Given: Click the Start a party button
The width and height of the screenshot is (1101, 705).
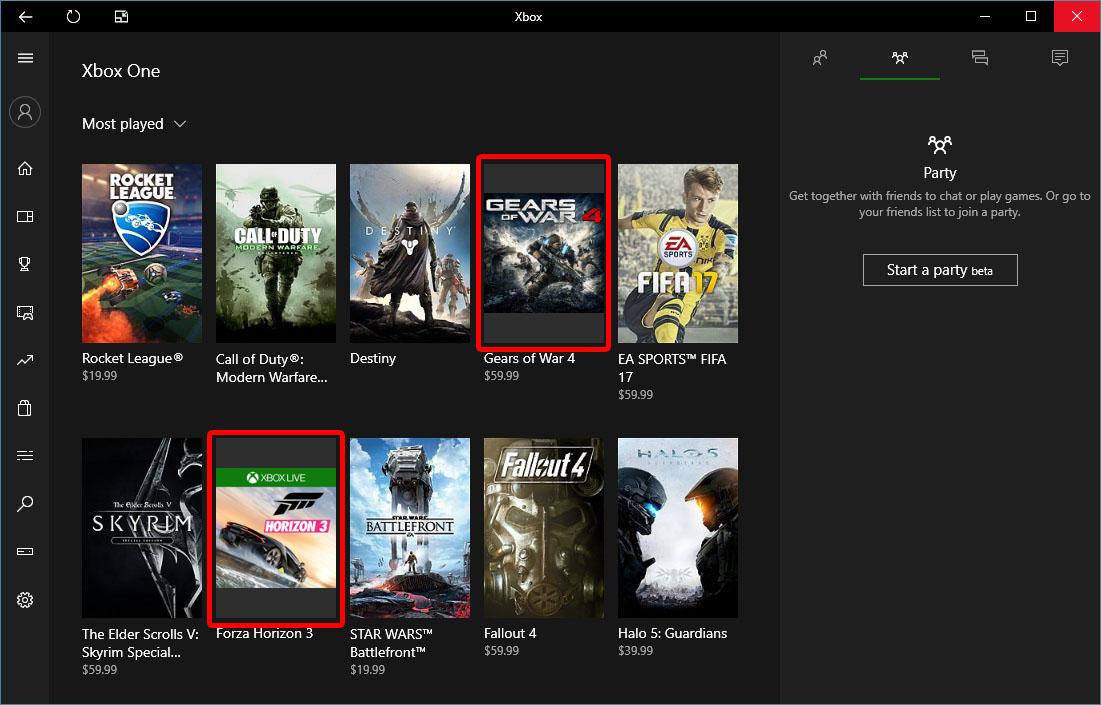Looking at the screenshot, I should 939,269.
